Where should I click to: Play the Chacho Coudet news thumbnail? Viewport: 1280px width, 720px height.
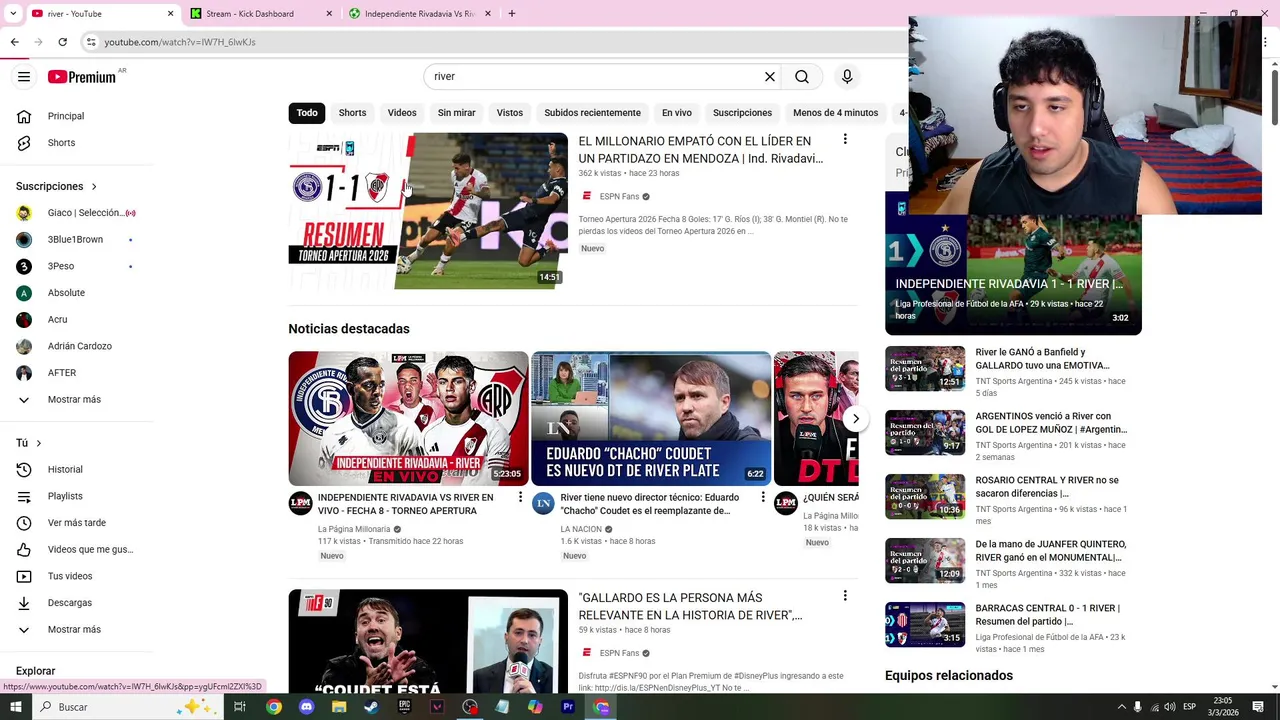click(651, 418)
